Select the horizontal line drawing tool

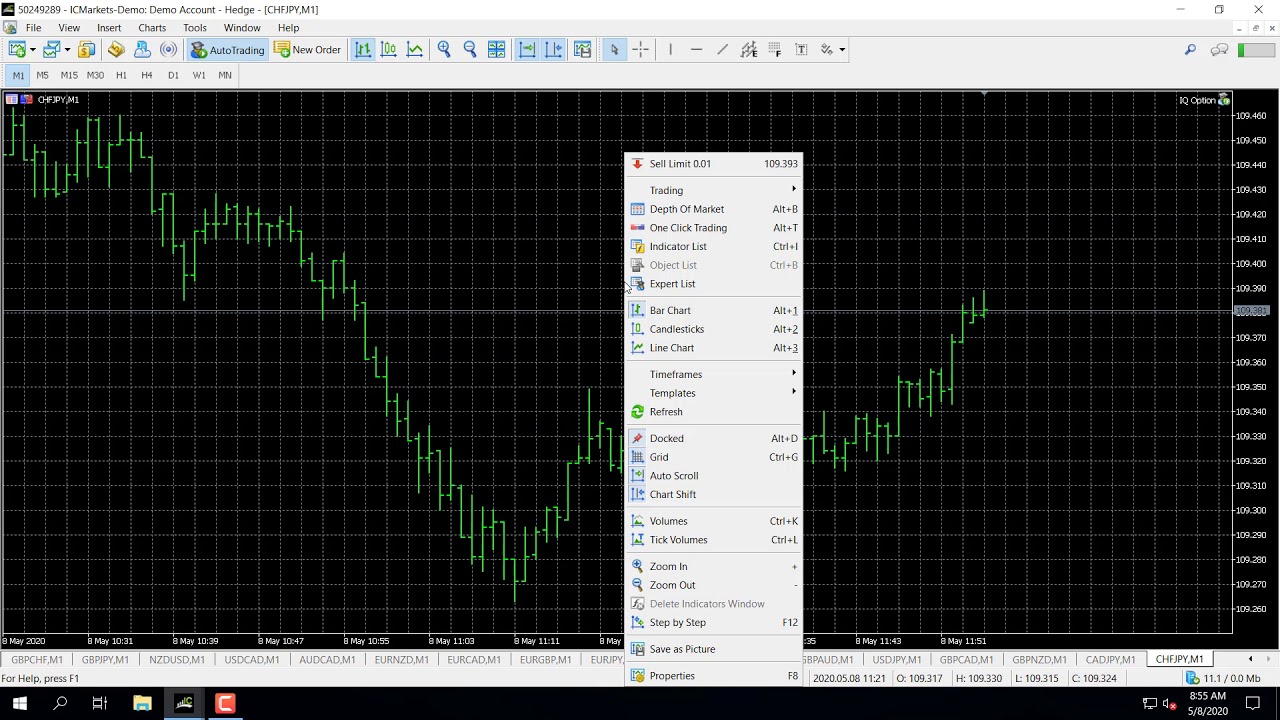coord(696,49)
